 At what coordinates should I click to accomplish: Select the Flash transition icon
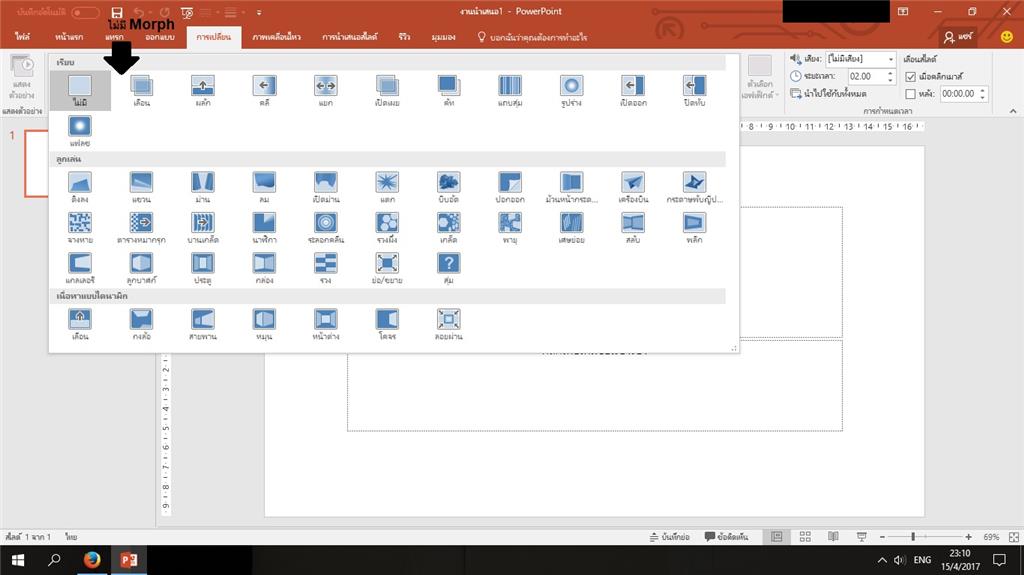tap(80, 131)
